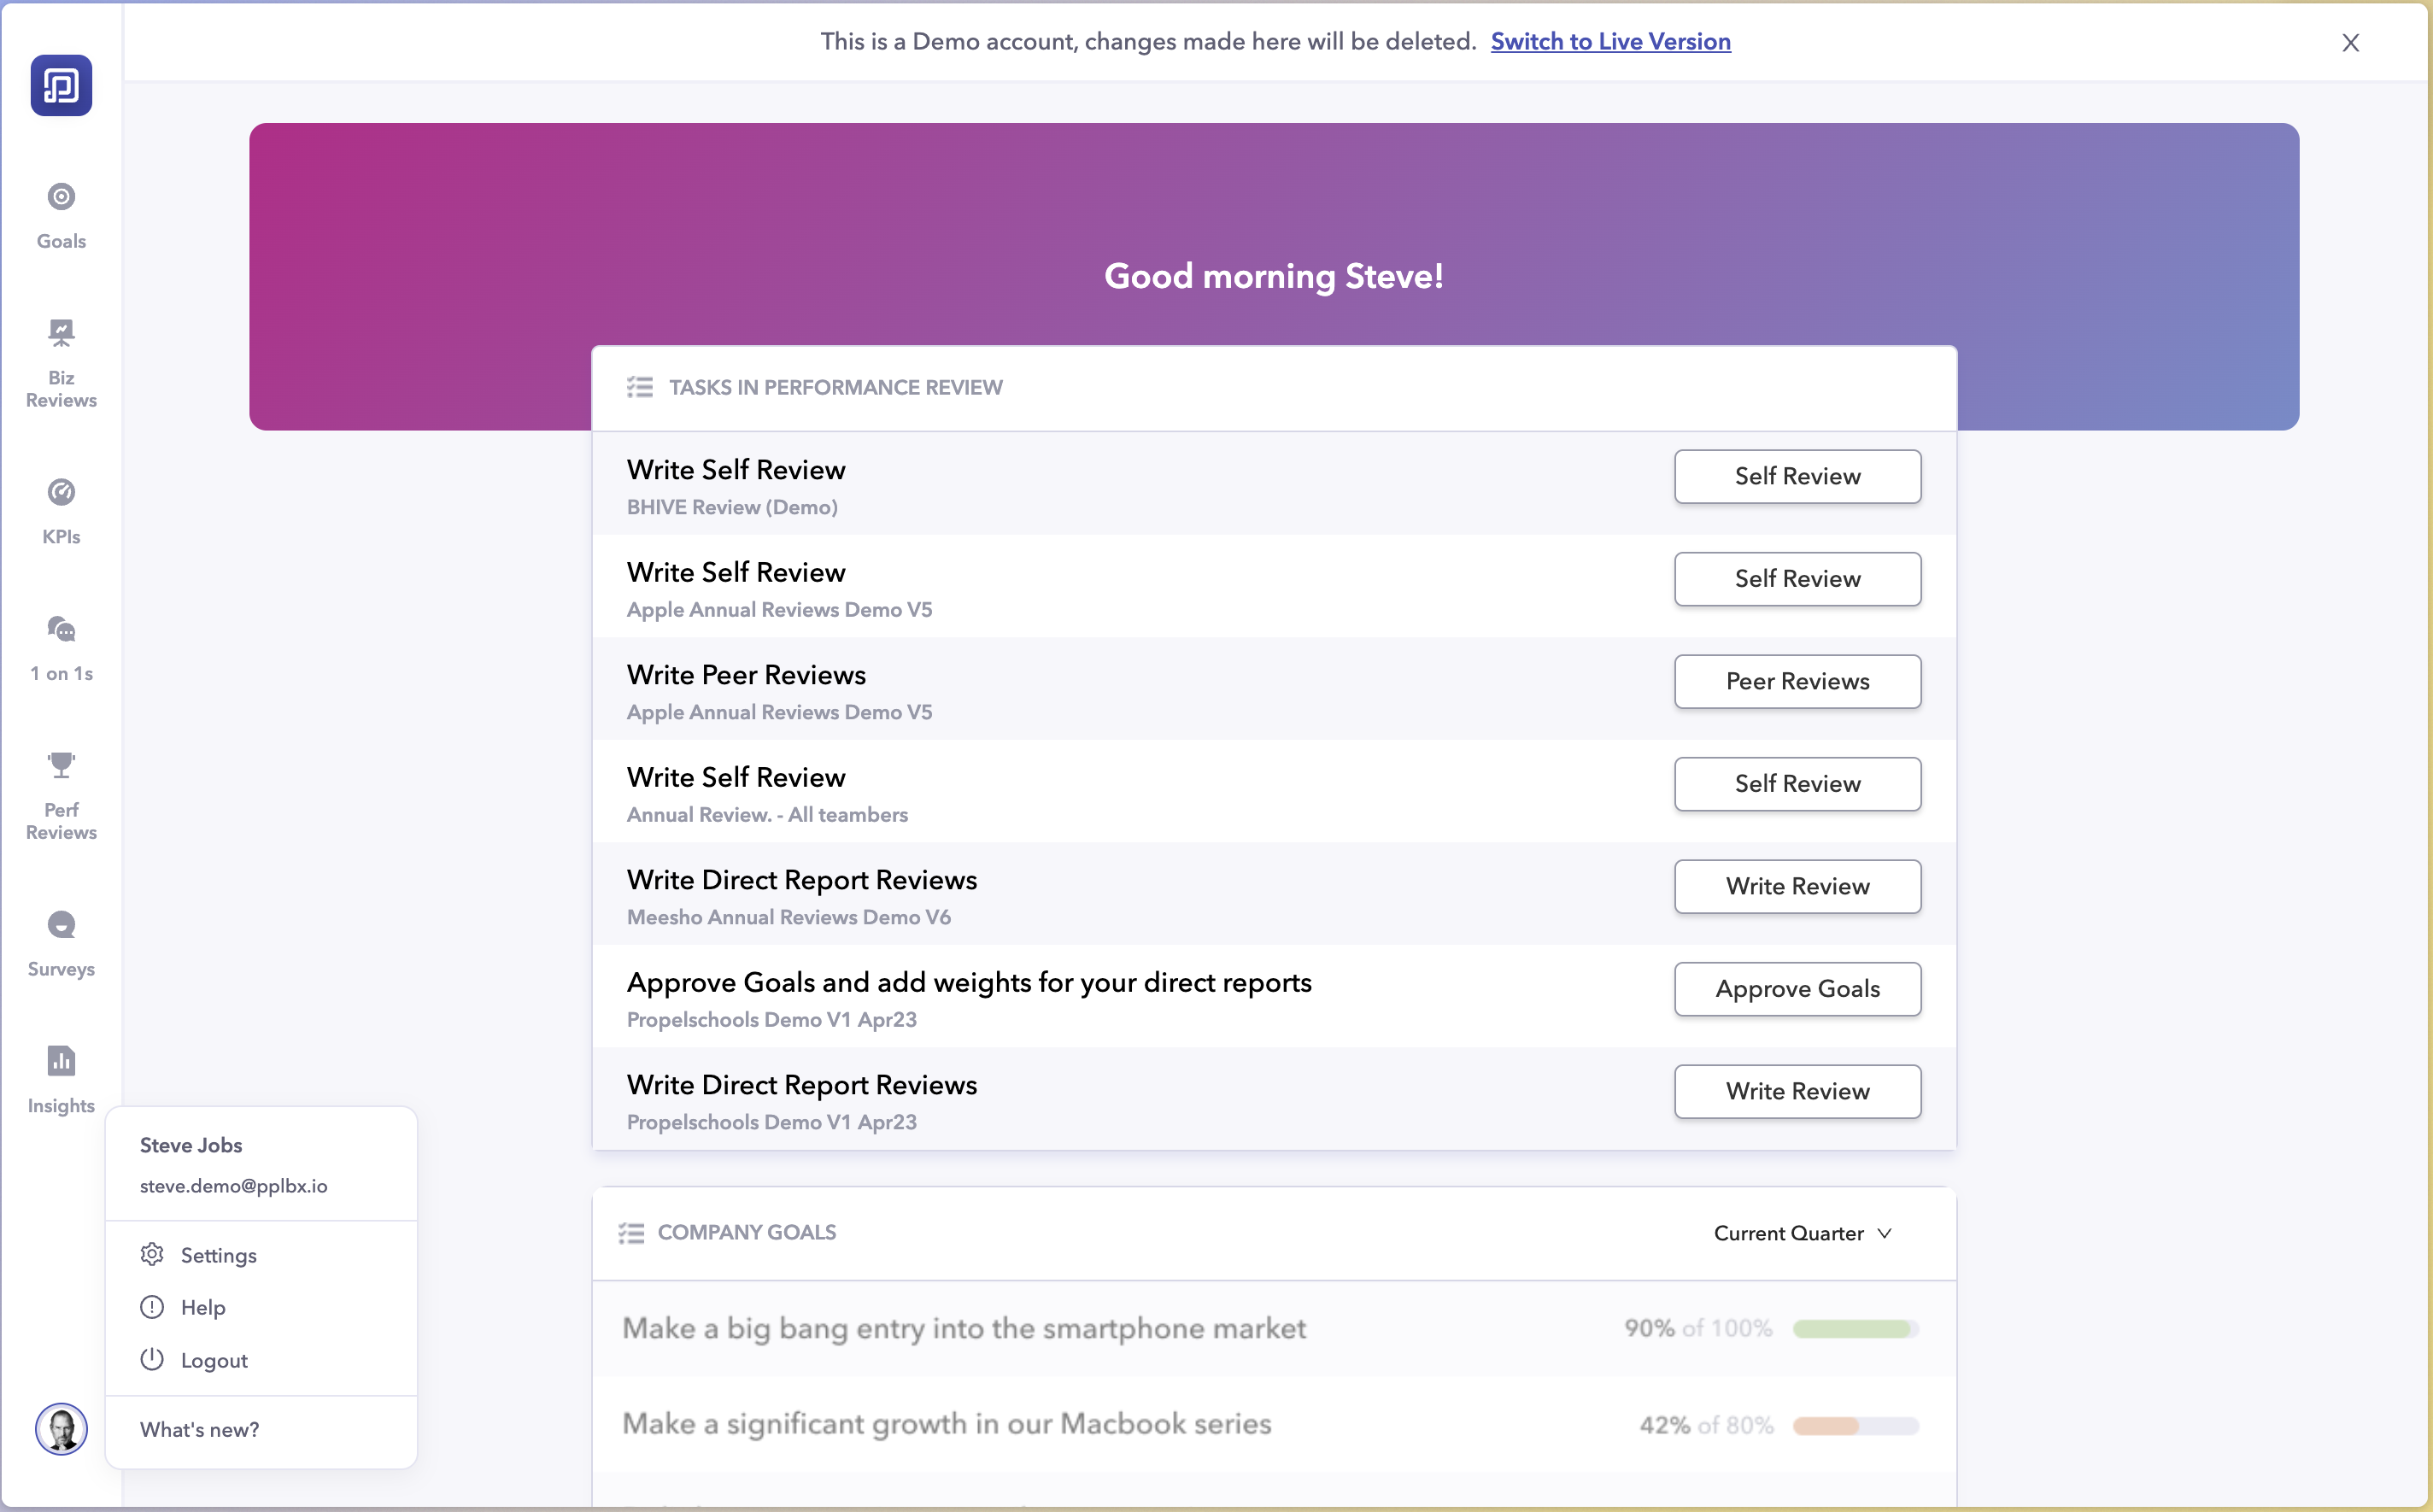Screen dimensions: 2433x1512
Task: Click the Meesho Annual Reviews Demo V6 subtitle
Action: point(789,917)
